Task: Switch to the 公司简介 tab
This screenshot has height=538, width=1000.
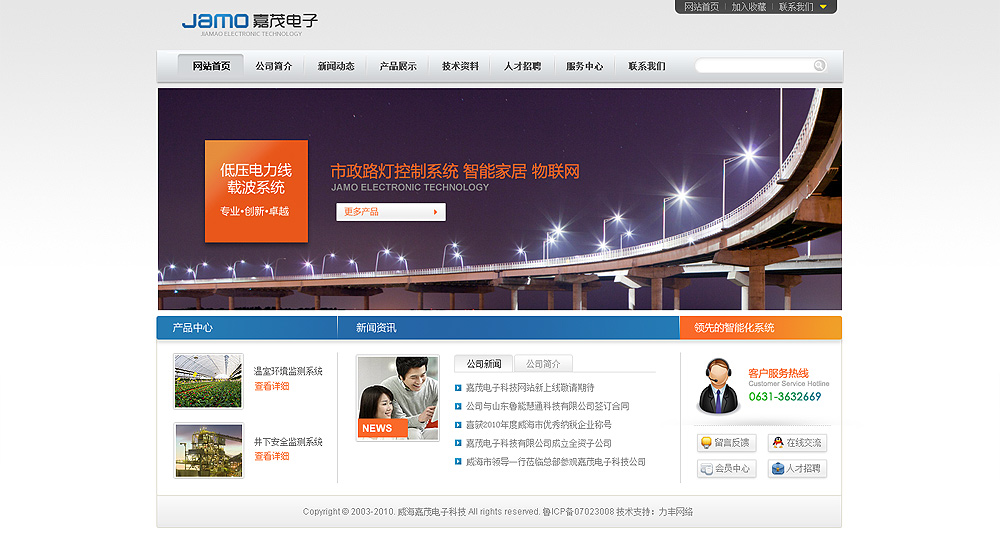Action: 543,364
